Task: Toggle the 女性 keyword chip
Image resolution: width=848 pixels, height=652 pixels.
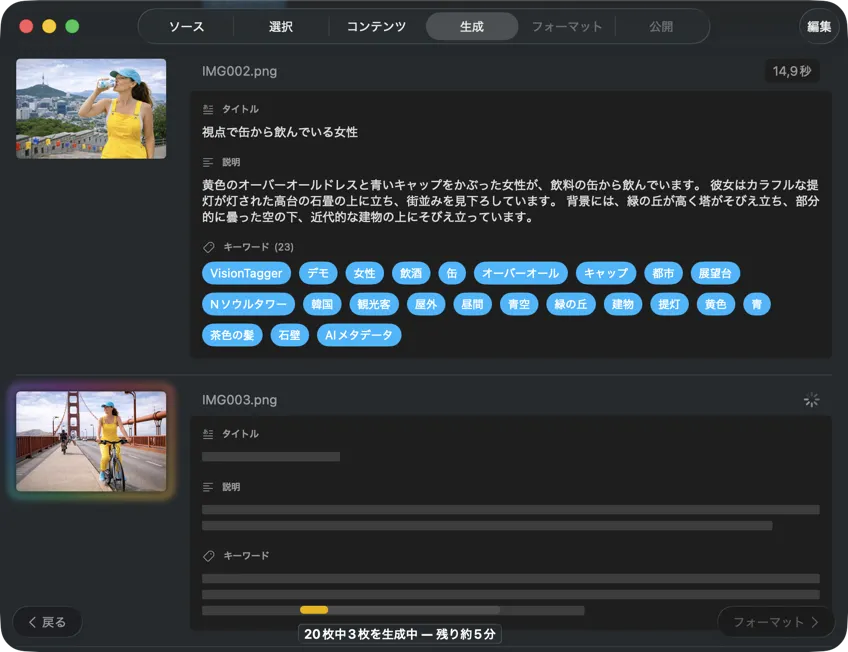Action: coord(364,273)
